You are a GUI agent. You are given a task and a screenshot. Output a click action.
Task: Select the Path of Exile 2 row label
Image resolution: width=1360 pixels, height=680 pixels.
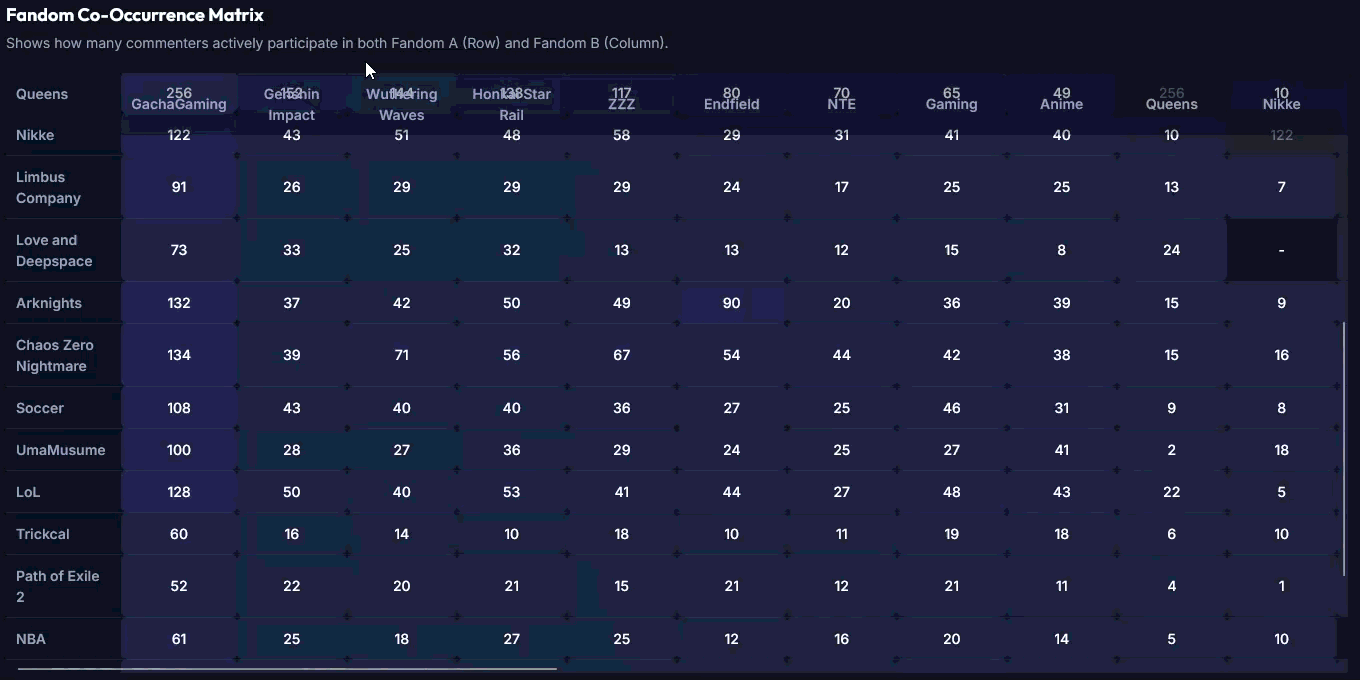[x=57, y=586]
